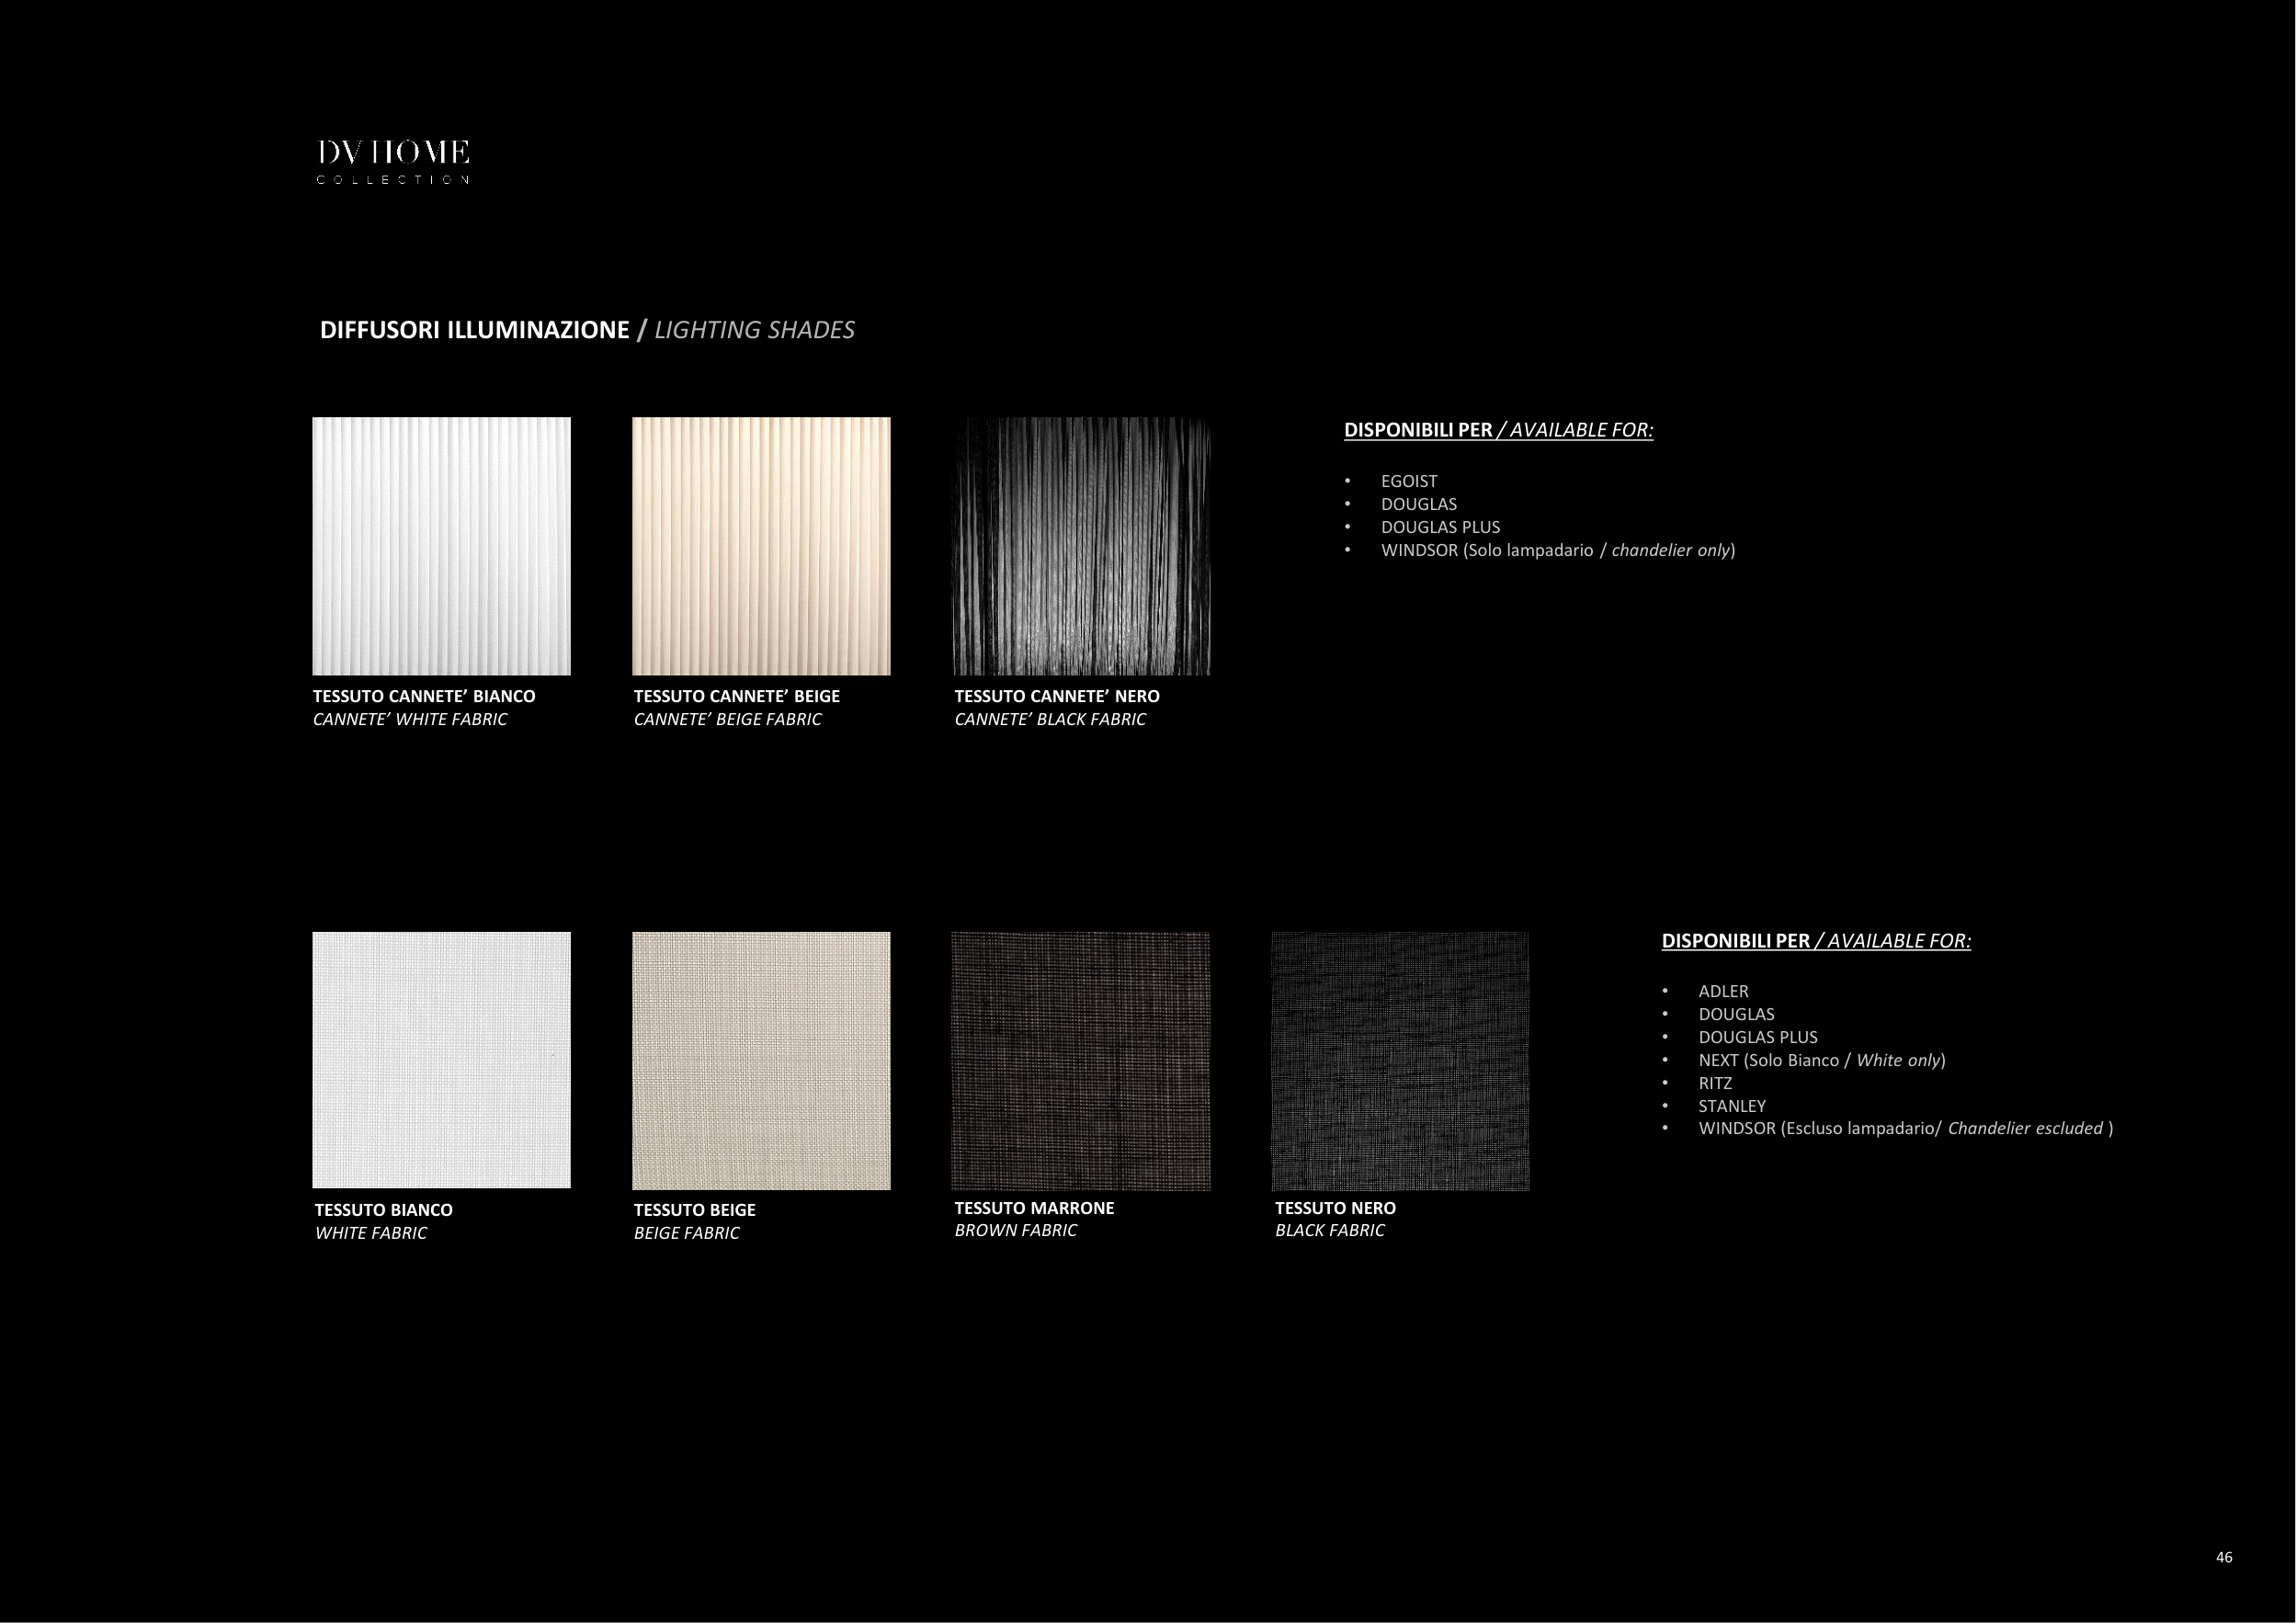Click the plain white fabric swatch
The width and height of the screenshot is (2296, 1623).
click(441, 1060)
